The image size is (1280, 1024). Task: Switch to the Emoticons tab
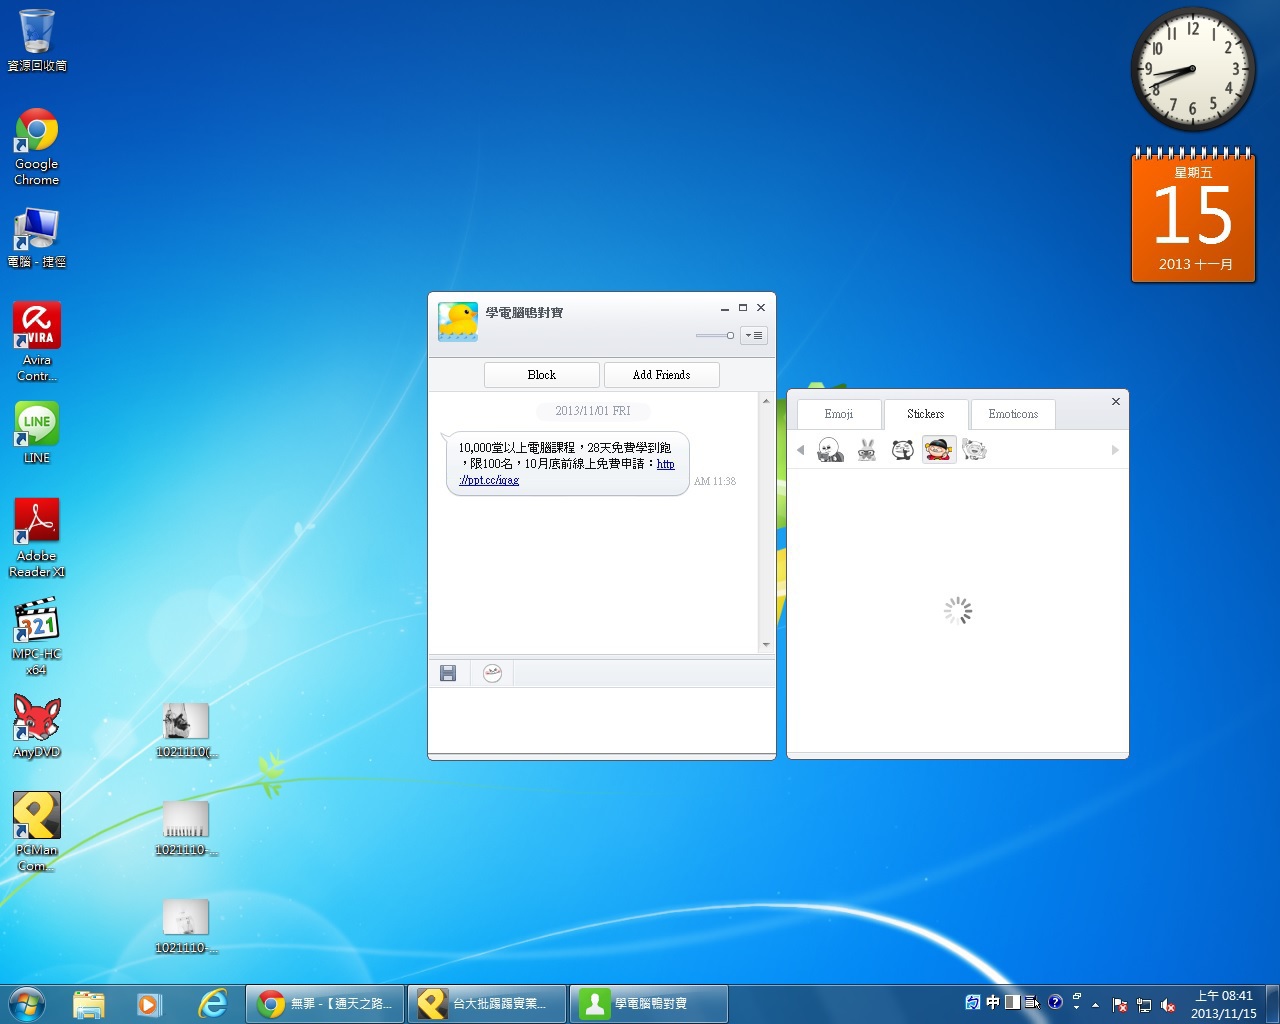click(x=1013, y=414)
